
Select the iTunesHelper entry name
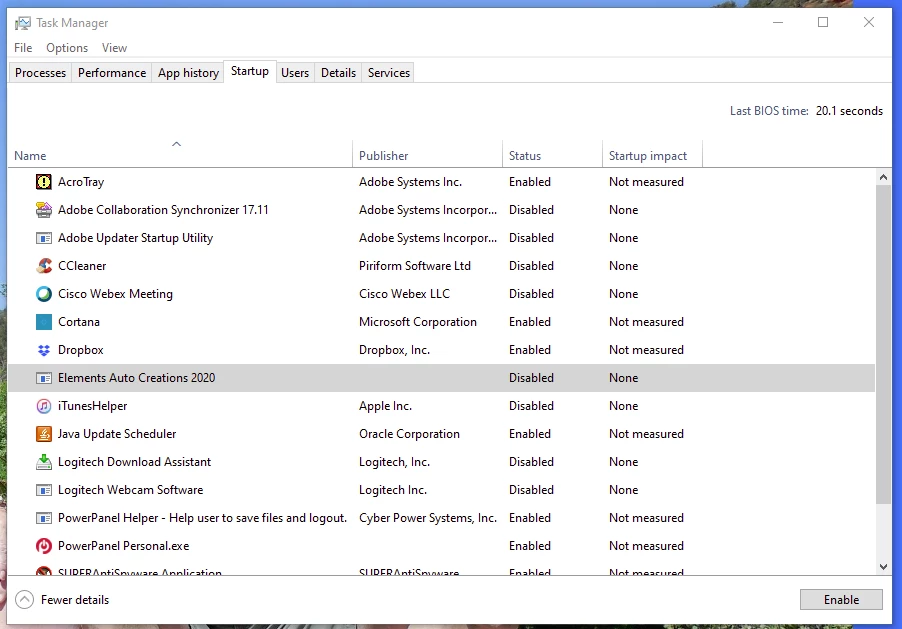tap(93, 406)
